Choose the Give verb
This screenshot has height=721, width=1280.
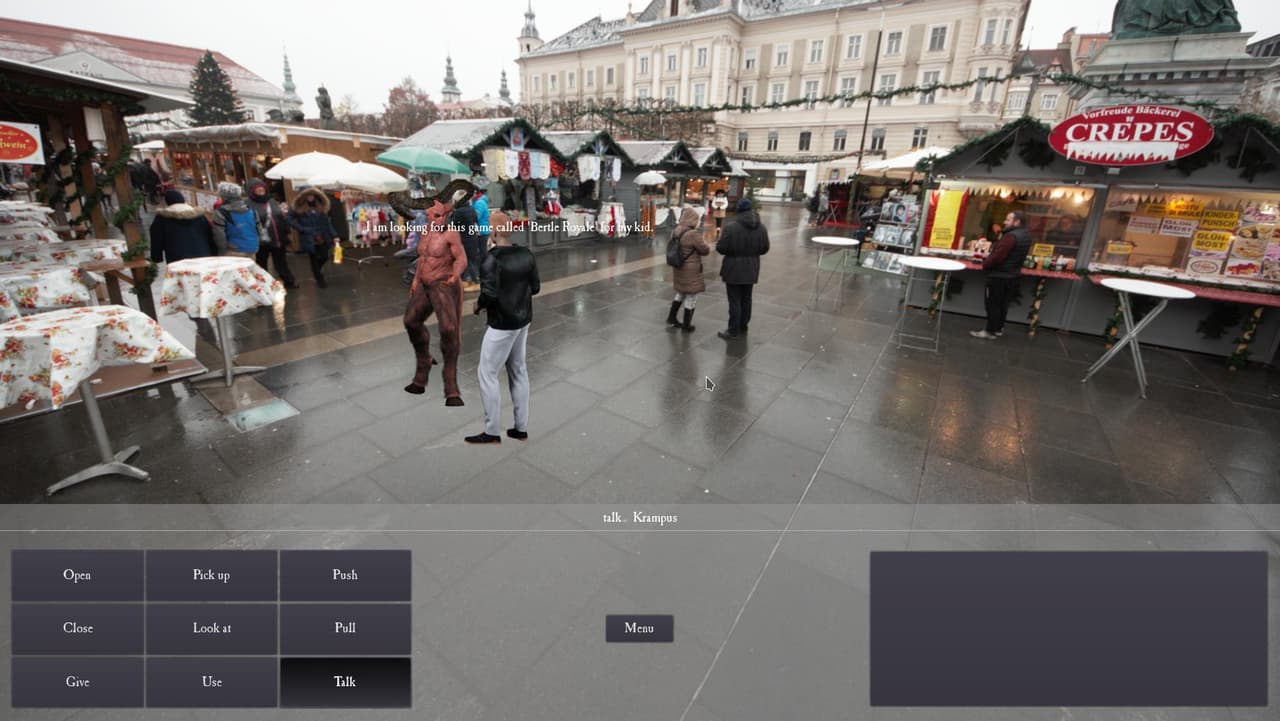click(x=77, y=682)
